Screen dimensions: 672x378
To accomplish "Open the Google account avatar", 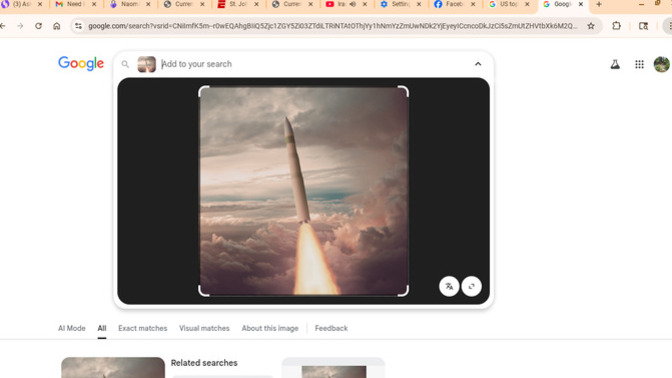I will [662, 64].
